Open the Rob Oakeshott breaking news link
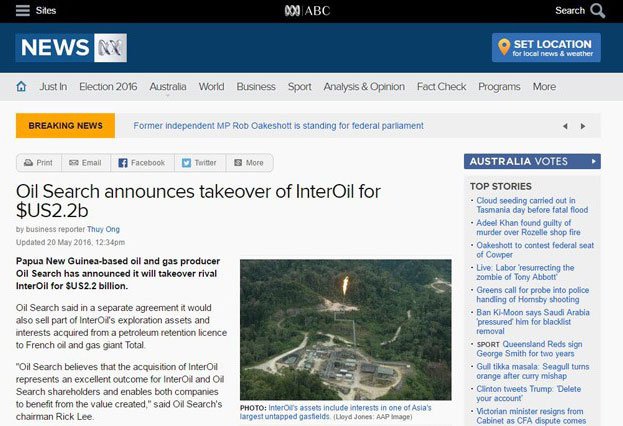The height and width of the screenshot is (426, 623). 279,126
